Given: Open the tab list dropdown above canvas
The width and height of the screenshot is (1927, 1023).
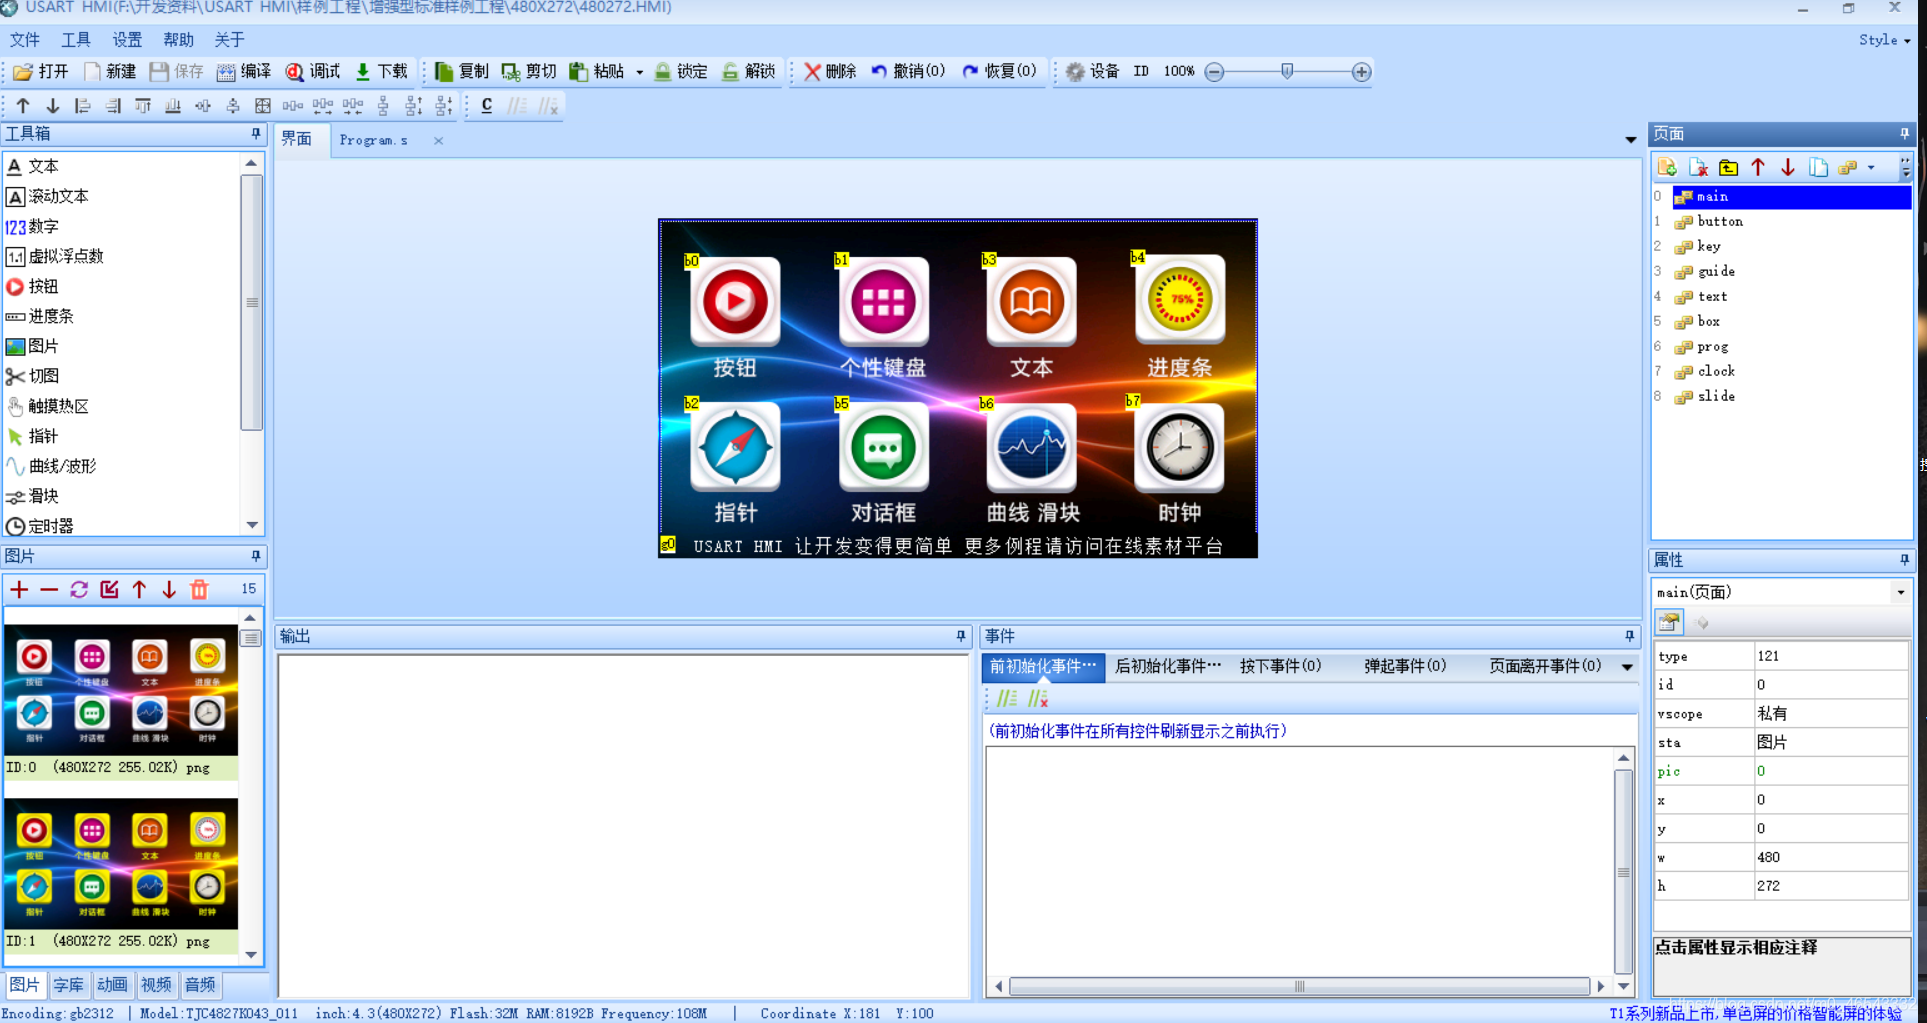Looking at the screenshot, I should (1630, 140).
